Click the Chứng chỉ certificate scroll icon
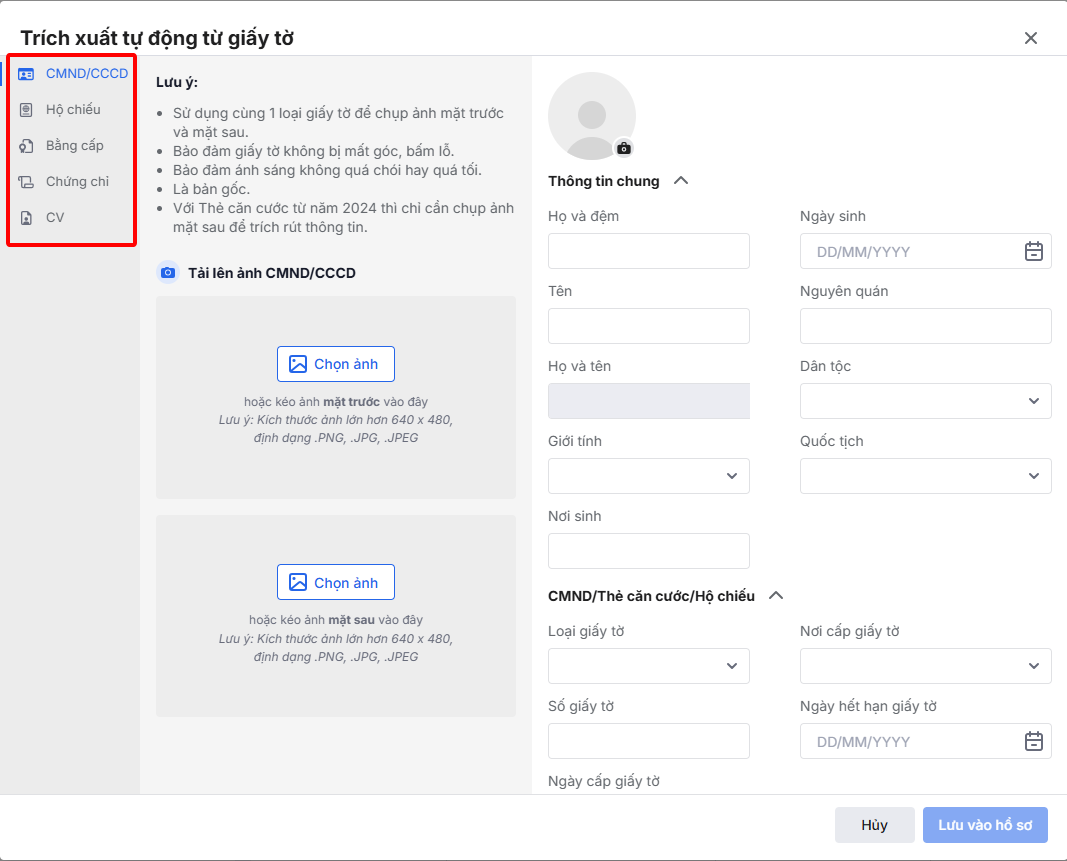This screenshot has width=1067, height=861. [x=26, y=182]
